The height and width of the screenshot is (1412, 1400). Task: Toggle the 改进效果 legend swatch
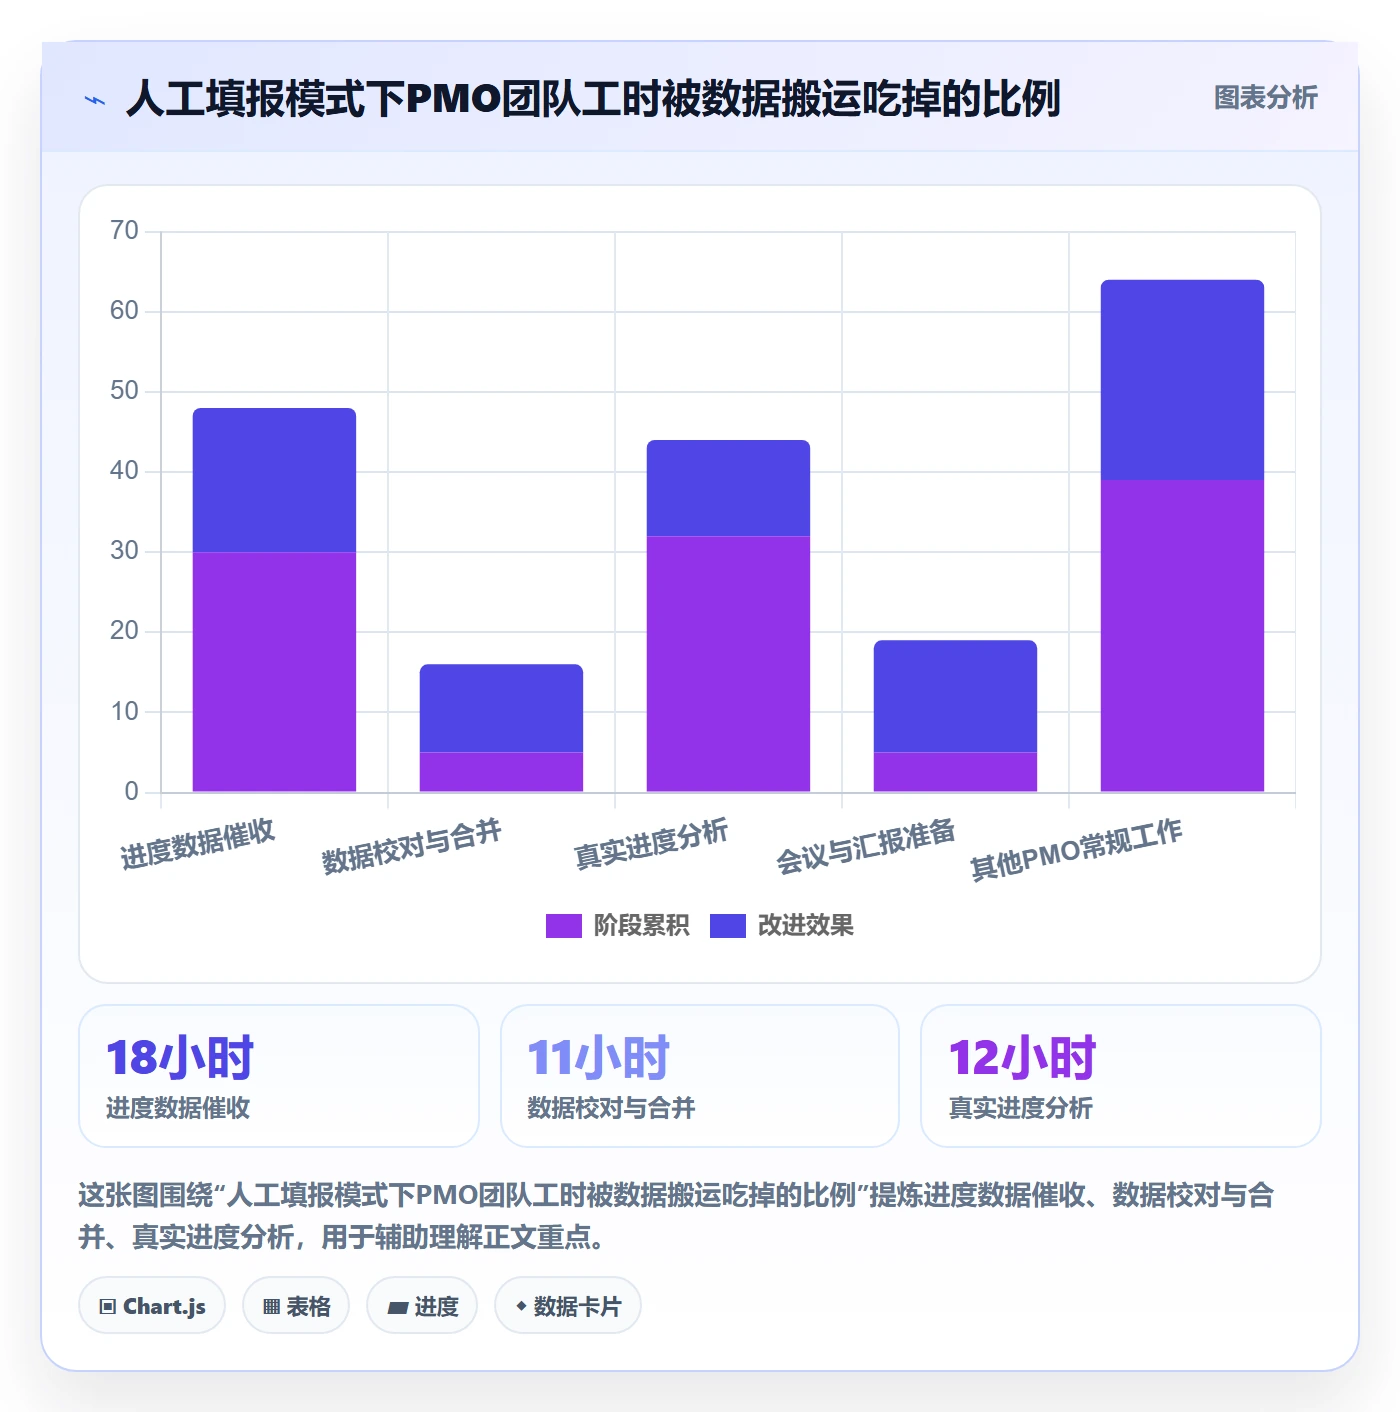727,926
